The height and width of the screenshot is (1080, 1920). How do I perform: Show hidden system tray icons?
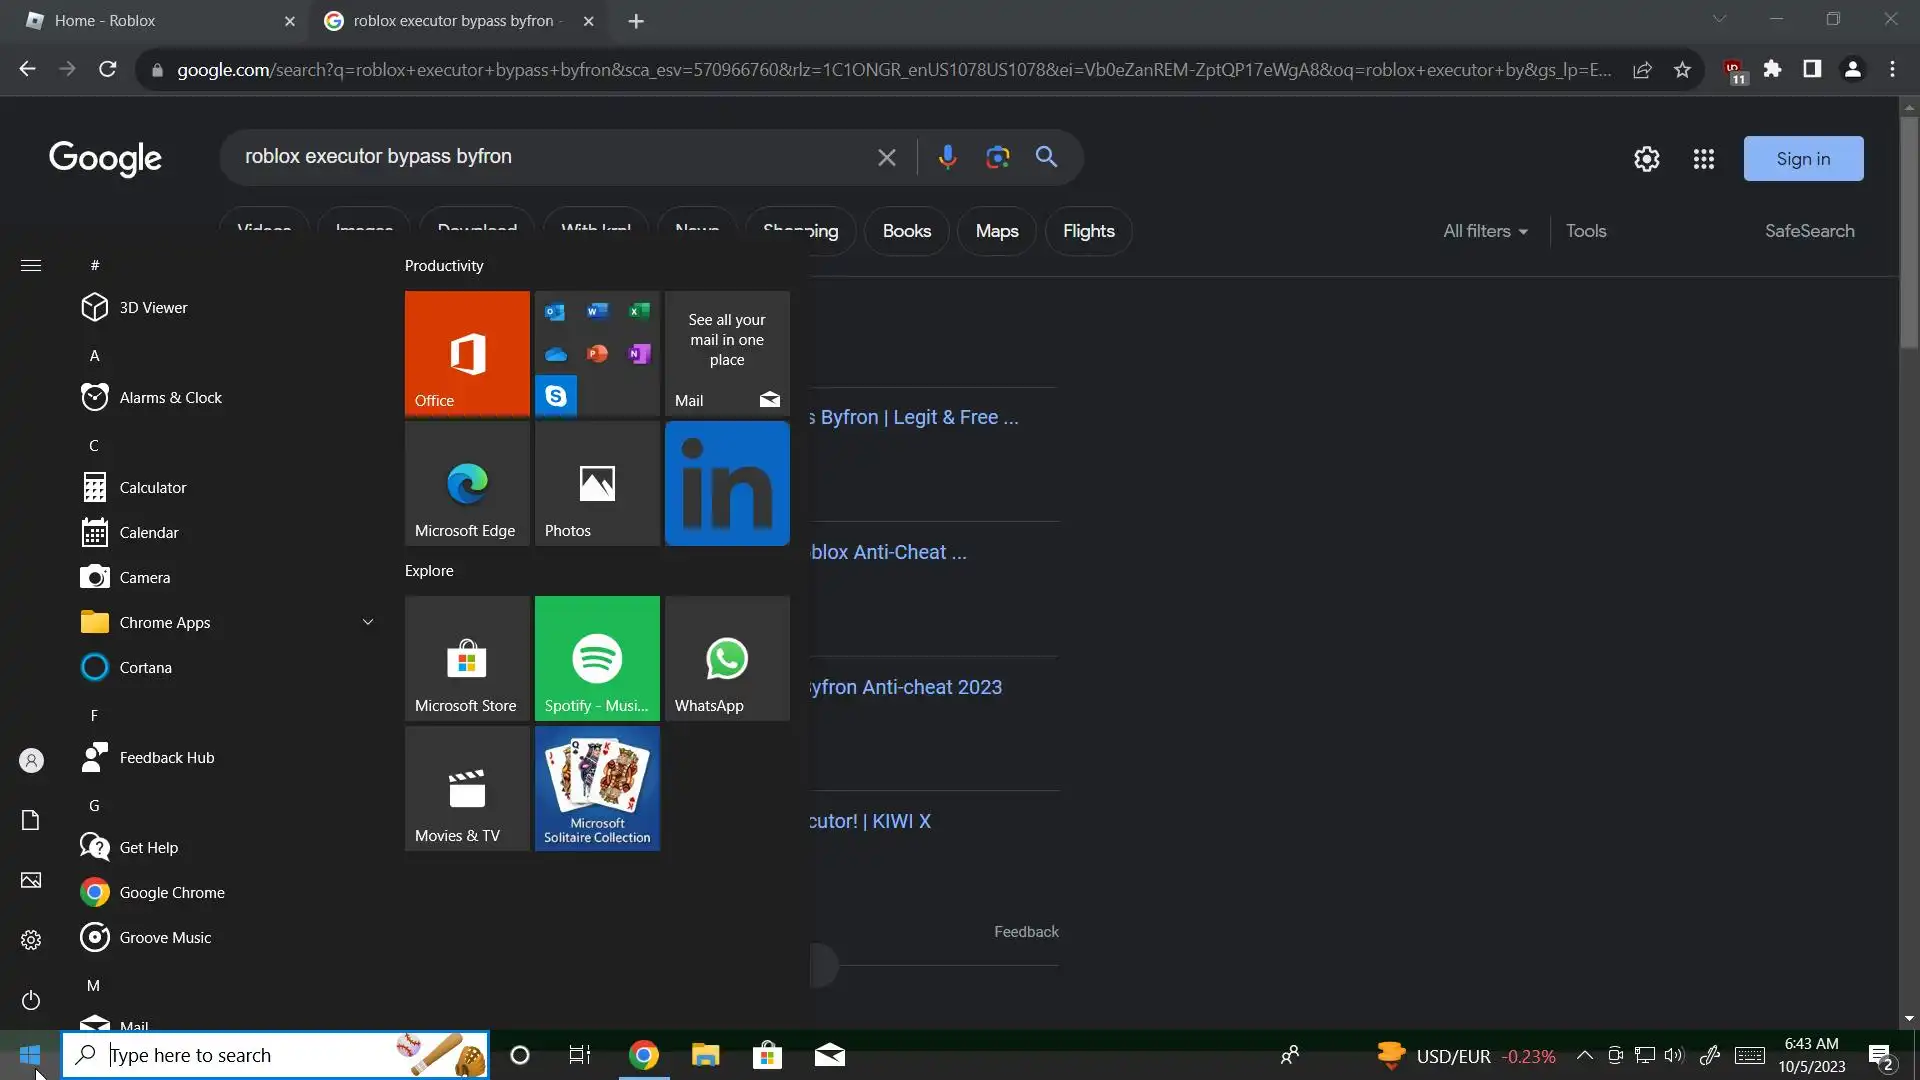[1584, 1055]
